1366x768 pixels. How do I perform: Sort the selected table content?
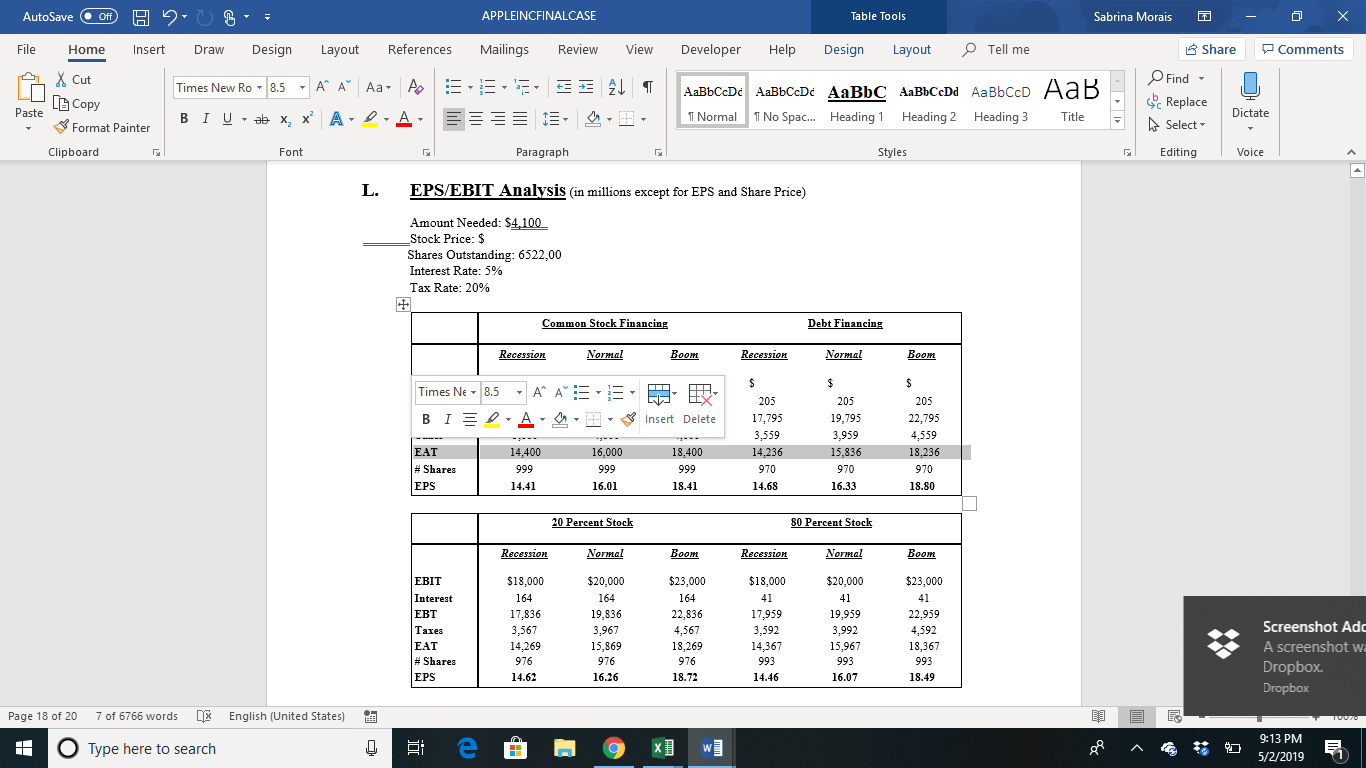[x=617, y=87]
